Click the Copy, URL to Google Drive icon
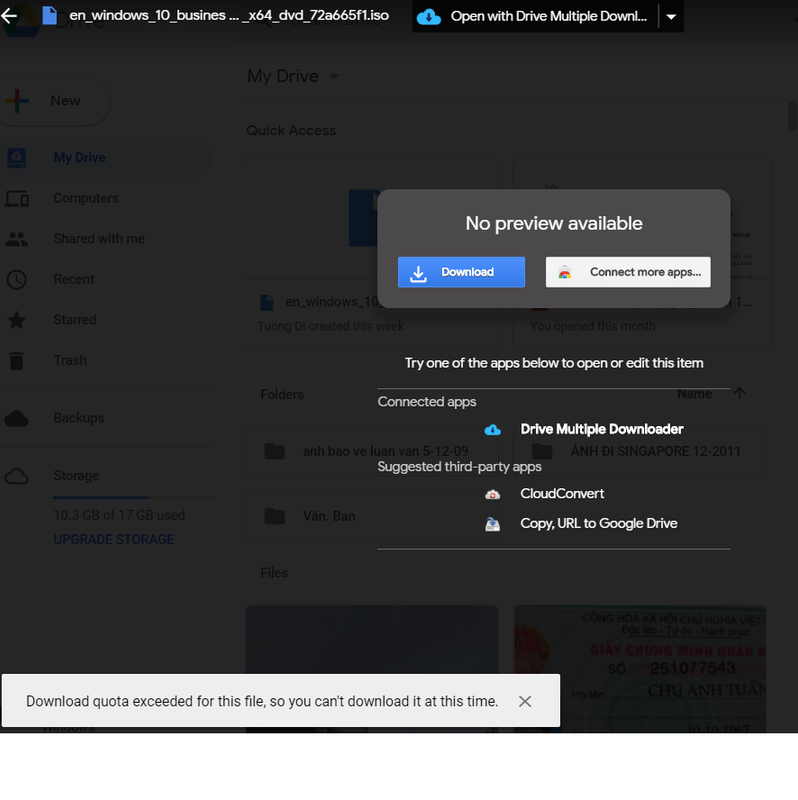This screenshot has height=800, width=798. 492,524
